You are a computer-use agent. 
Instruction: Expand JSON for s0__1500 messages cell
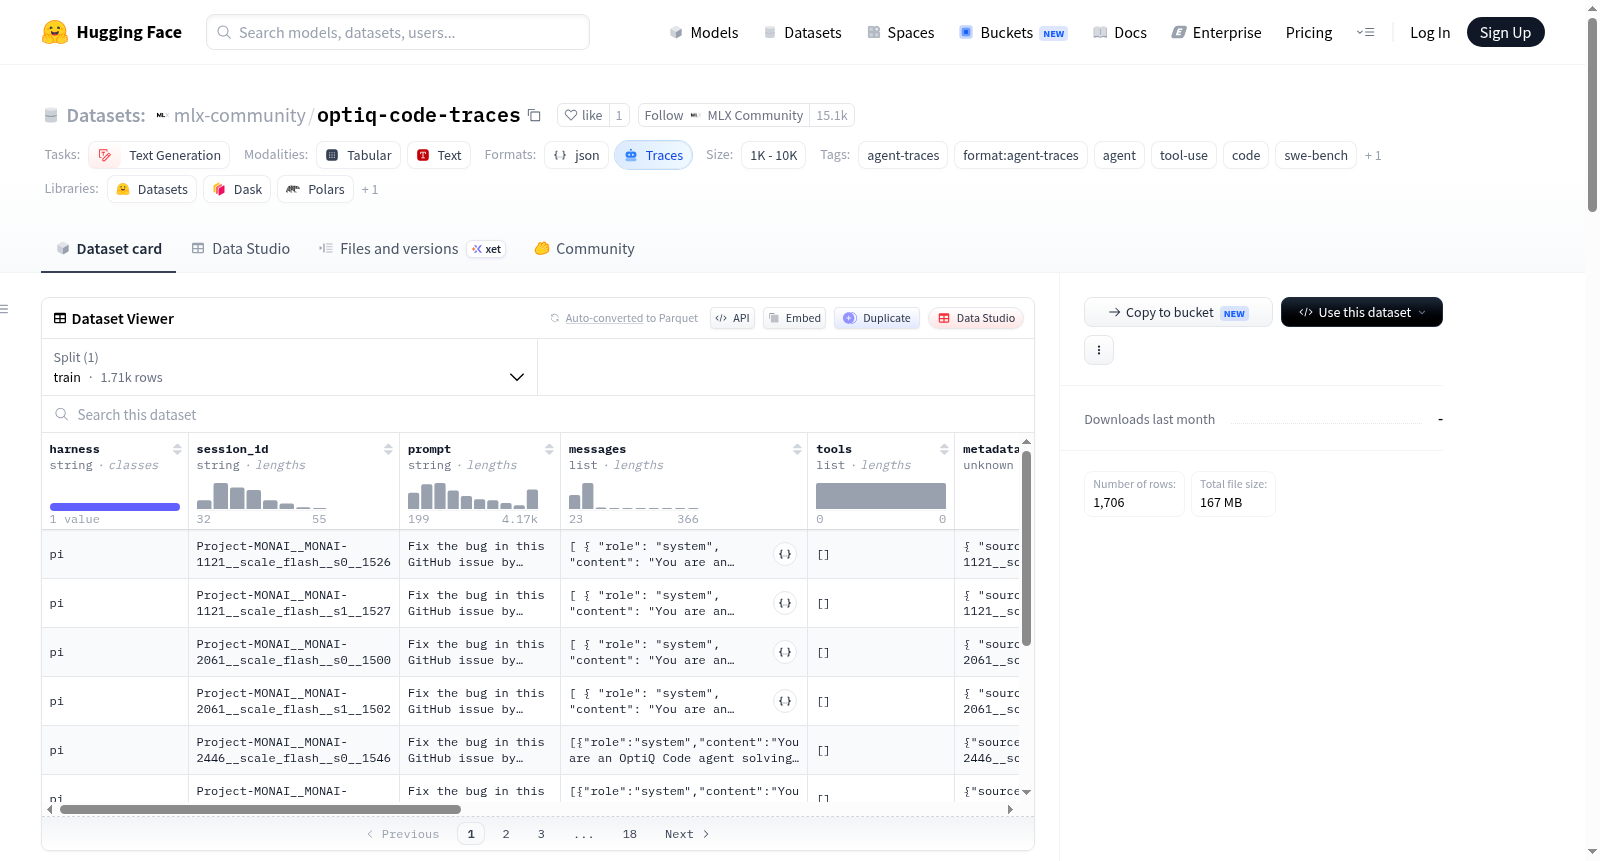click(x=785, y=652)
